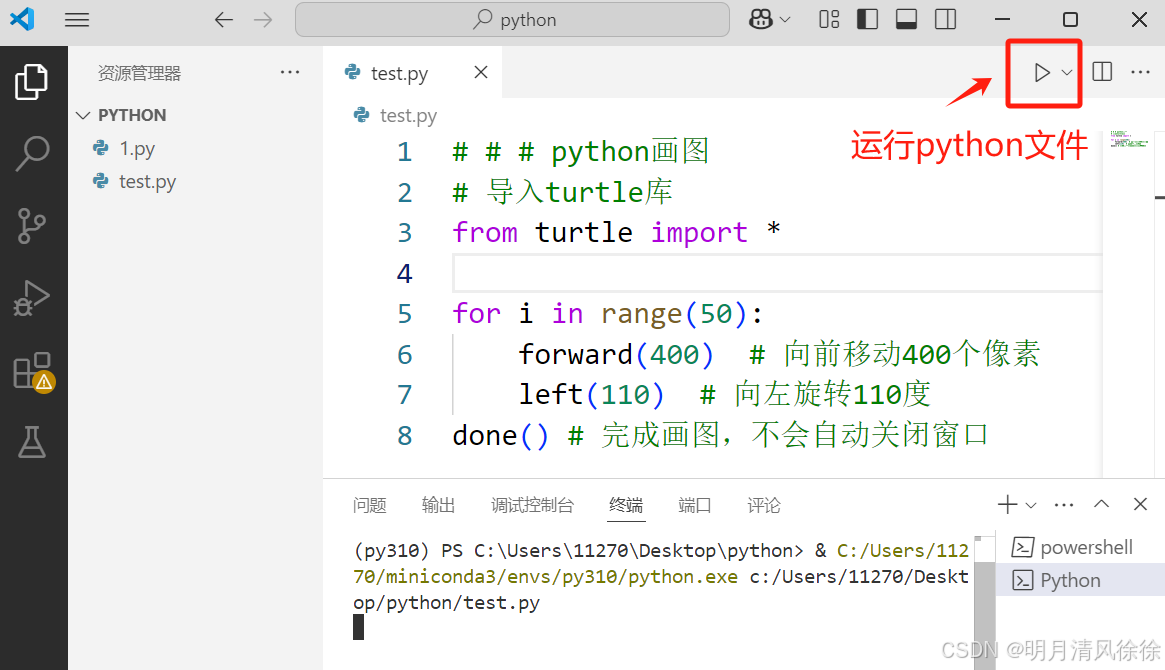Click the 'left(110)' code
This screenshot has height=670, width=1165.
[x=591, y=394]
